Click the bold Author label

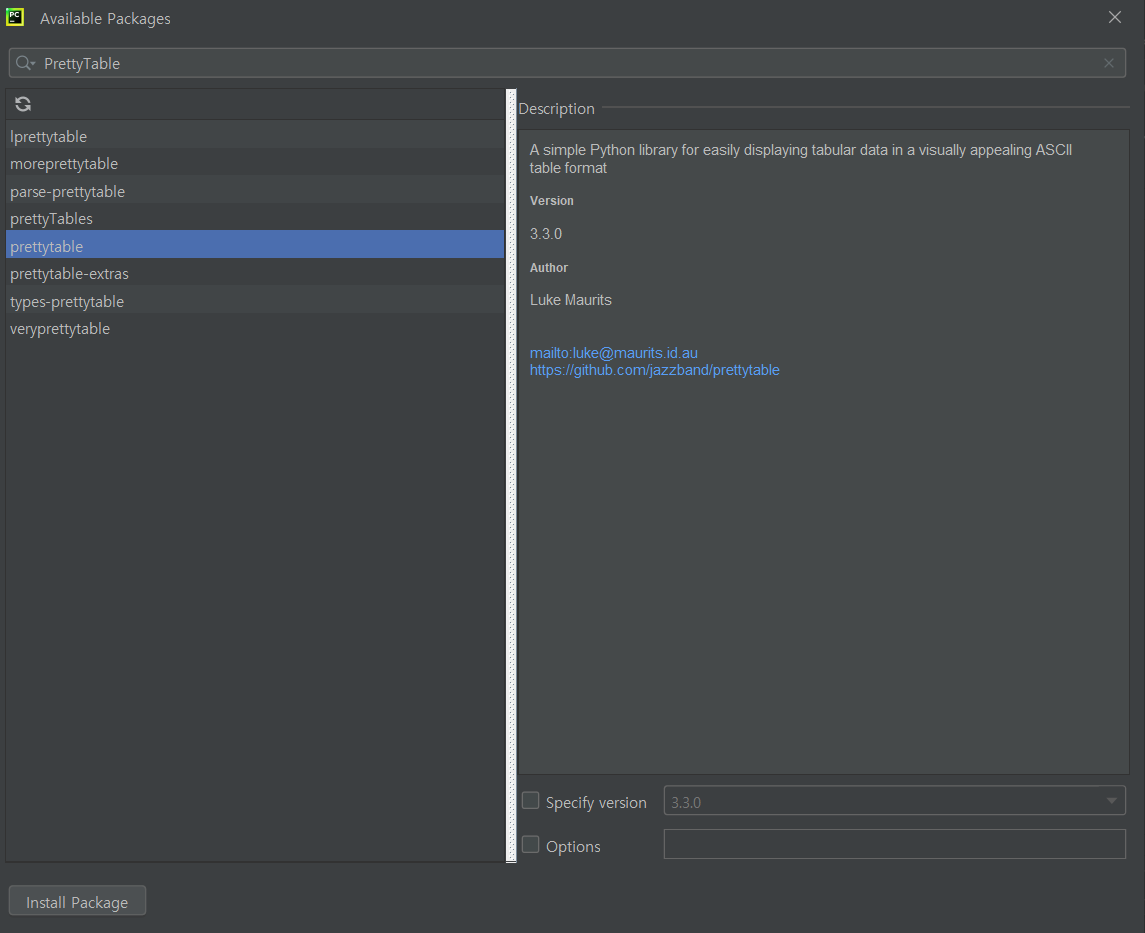coord(548,268)
